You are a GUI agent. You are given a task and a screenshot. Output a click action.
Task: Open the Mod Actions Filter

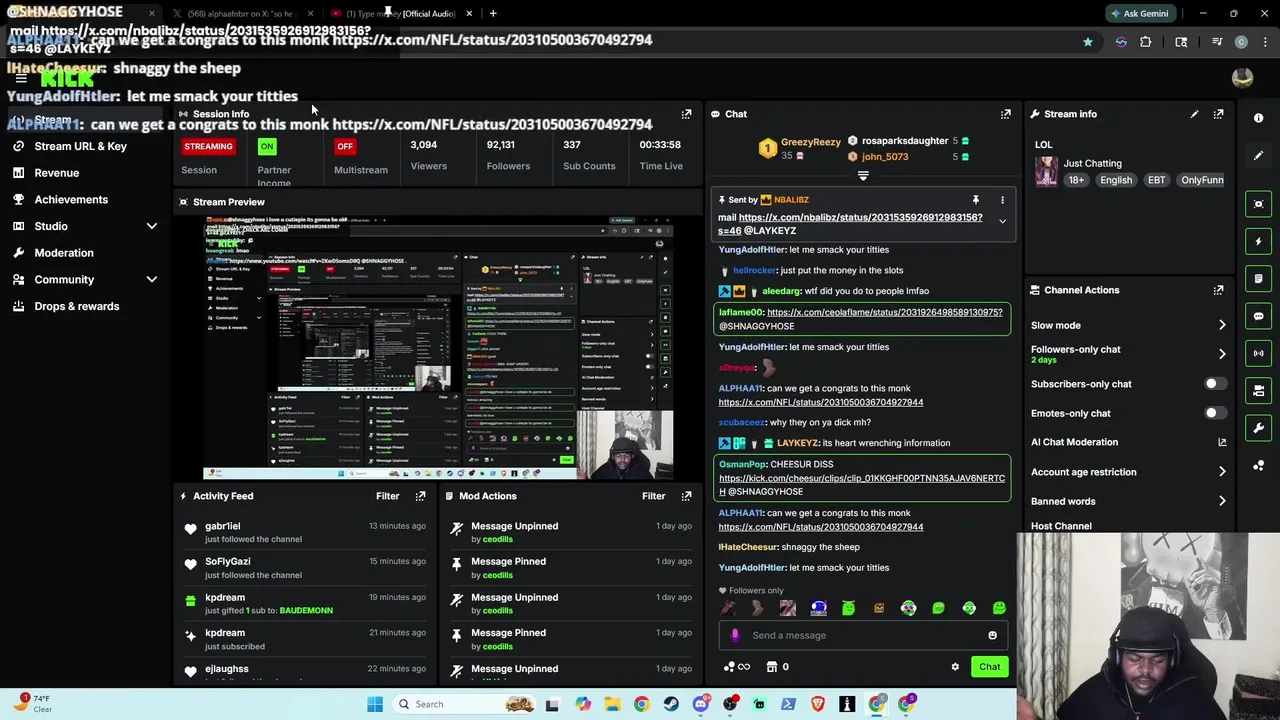[x=653, y=496]
